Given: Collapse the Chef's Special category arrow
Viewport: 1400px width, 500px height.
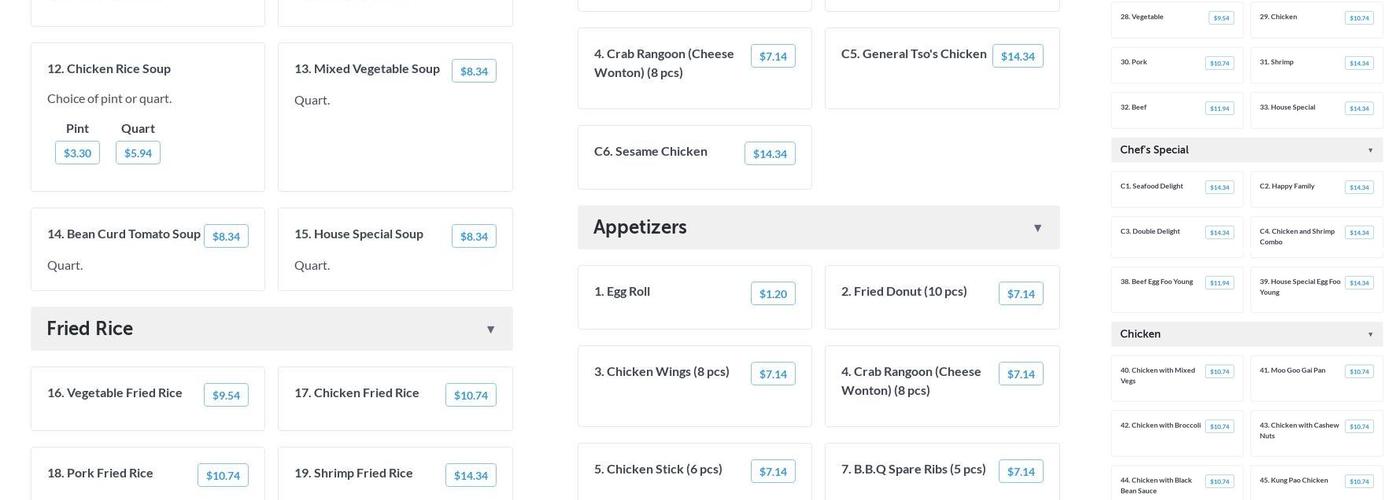Looking at the screenshot, I should click(x=1370, y=150).
